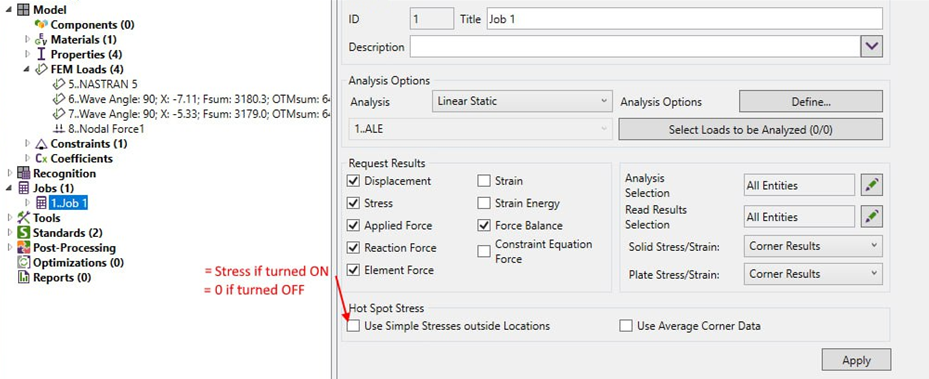Viewport: 929px width, 379px height.
Task: Click Select Loads to be Analyzed
Action: (751, 130)
